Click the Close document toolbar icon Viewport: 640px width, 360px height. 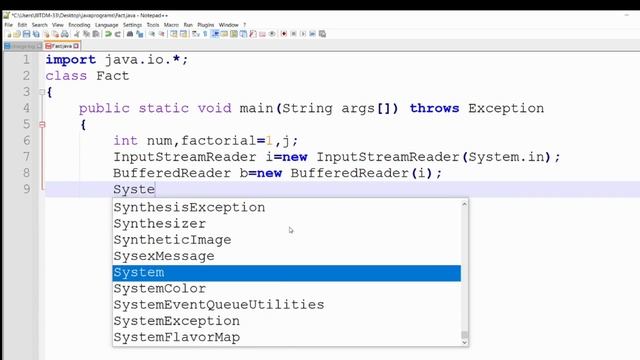click(46, 34)
